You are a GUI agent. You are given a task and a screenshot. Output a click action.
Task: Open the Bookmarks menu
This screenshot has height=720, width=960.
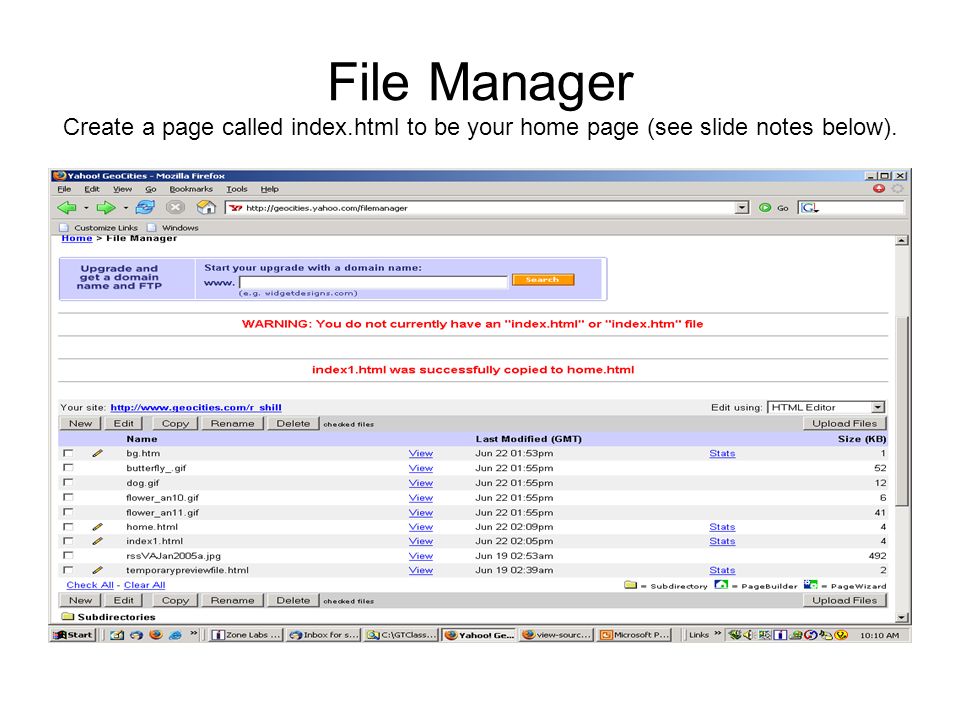click(x=191, y=189)
